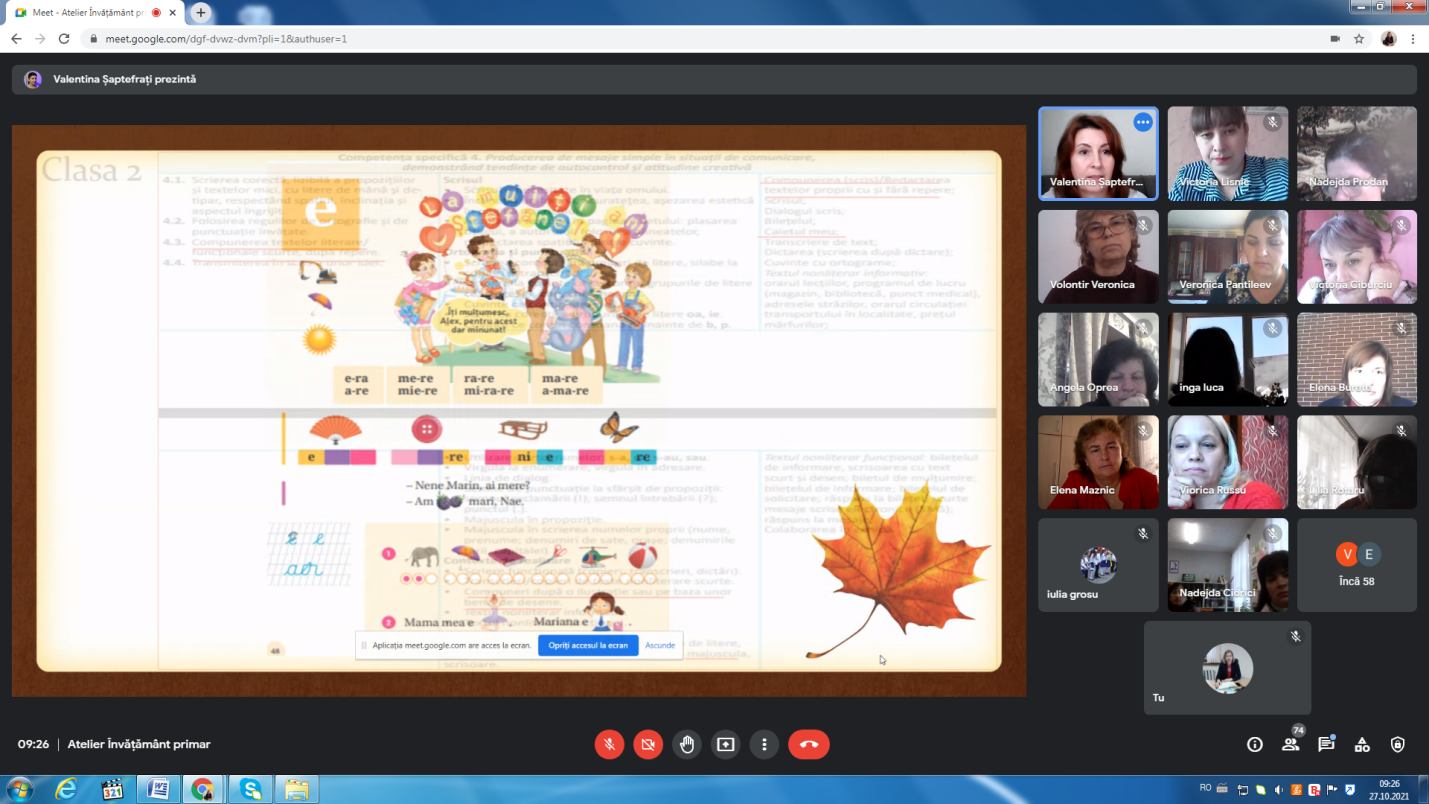Image resolution: width=1429 pixels, height=804 pixels.
Task: Open more options three-dot menu
Action: [764, 744]
